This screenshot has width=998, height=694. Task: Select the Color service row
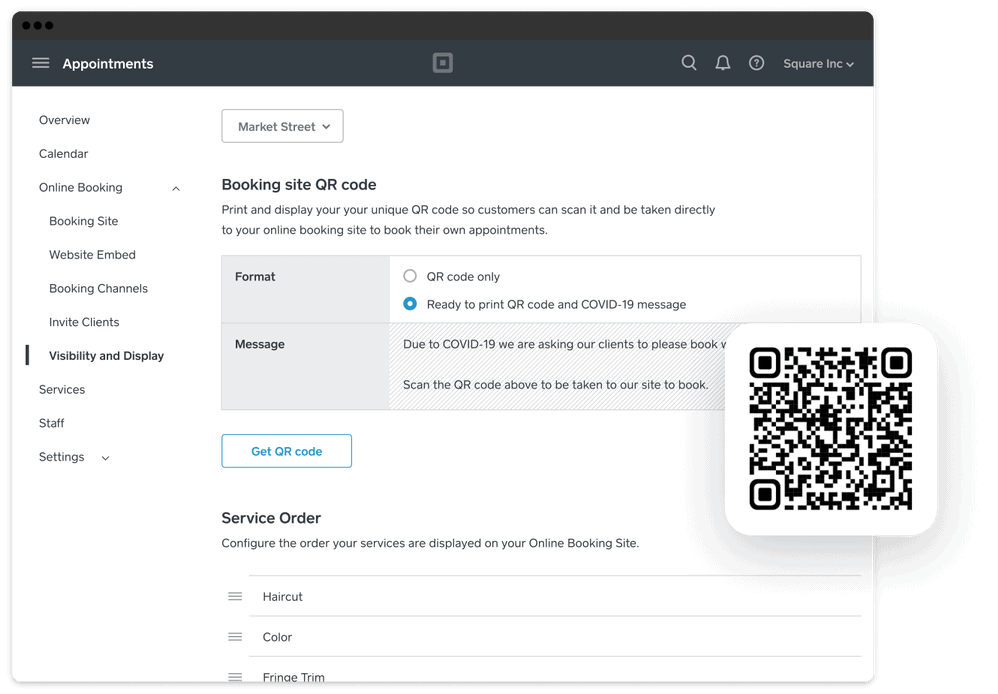tap(554, 637)
